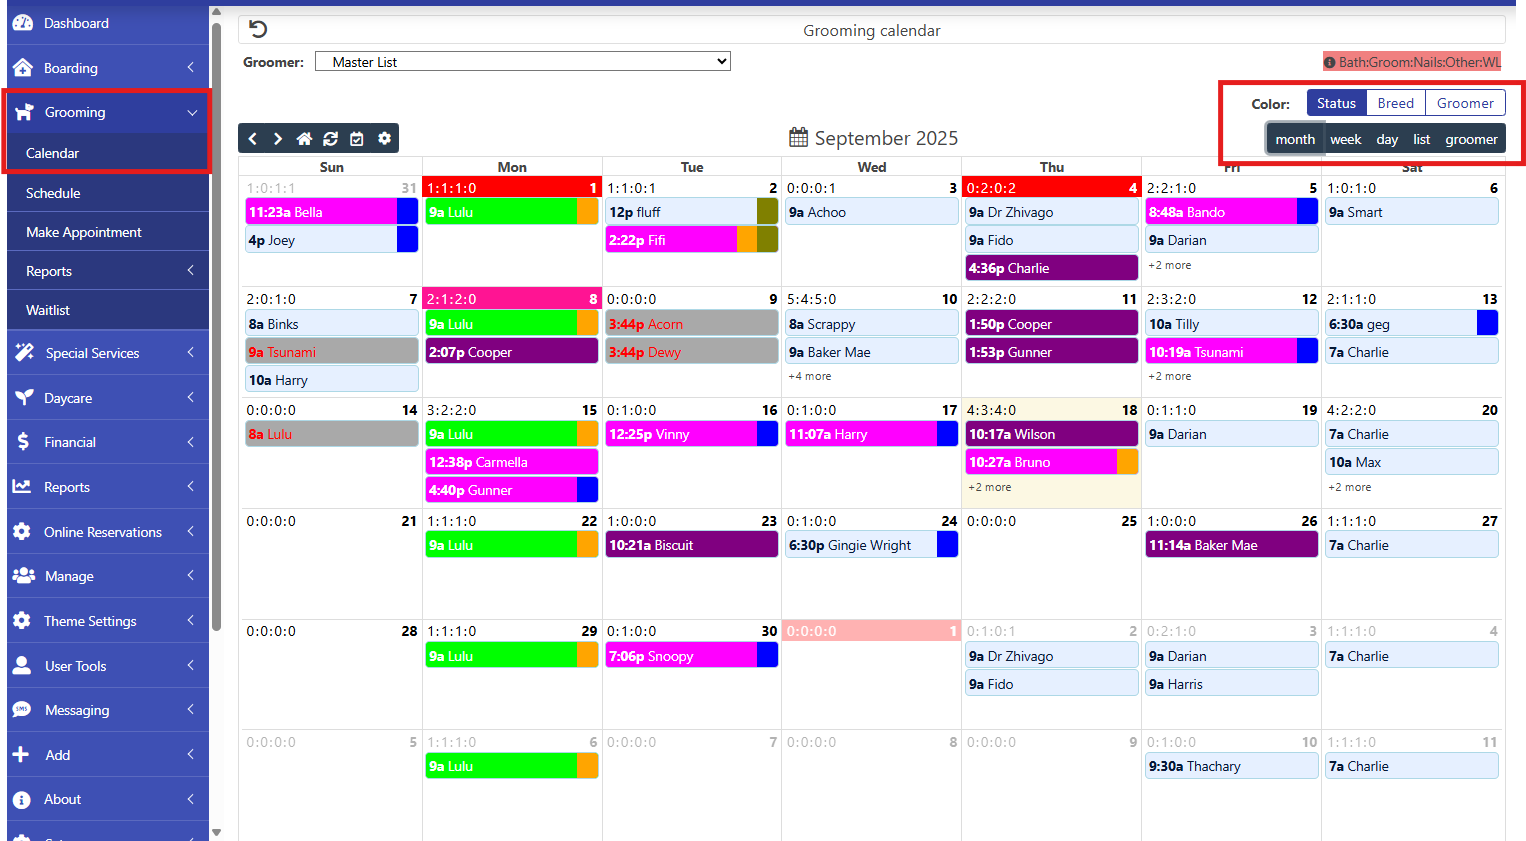Viewport: 1526px width, 841px height.
Task: Refresh the calendar using the sync icon
Action: click(x=330, y=139)
